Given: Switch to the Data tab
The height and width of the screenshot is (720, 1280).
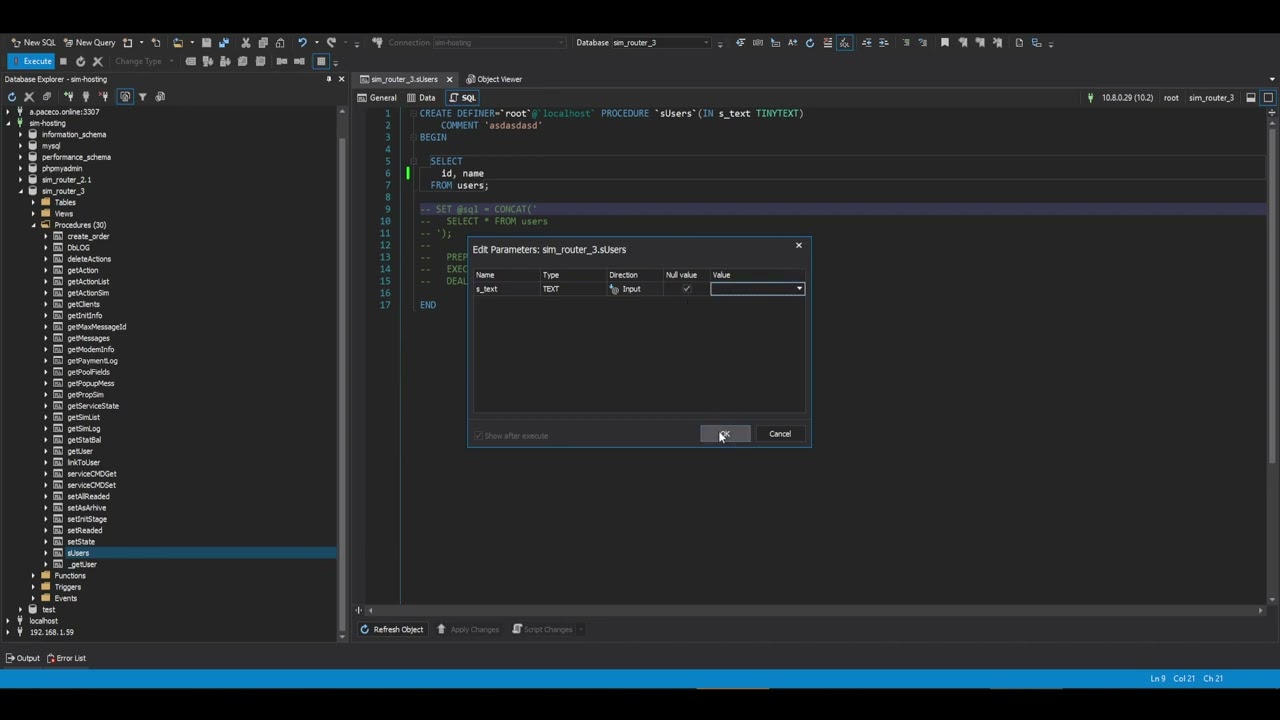Looking at the screenshot, I should tap(421, 98).
